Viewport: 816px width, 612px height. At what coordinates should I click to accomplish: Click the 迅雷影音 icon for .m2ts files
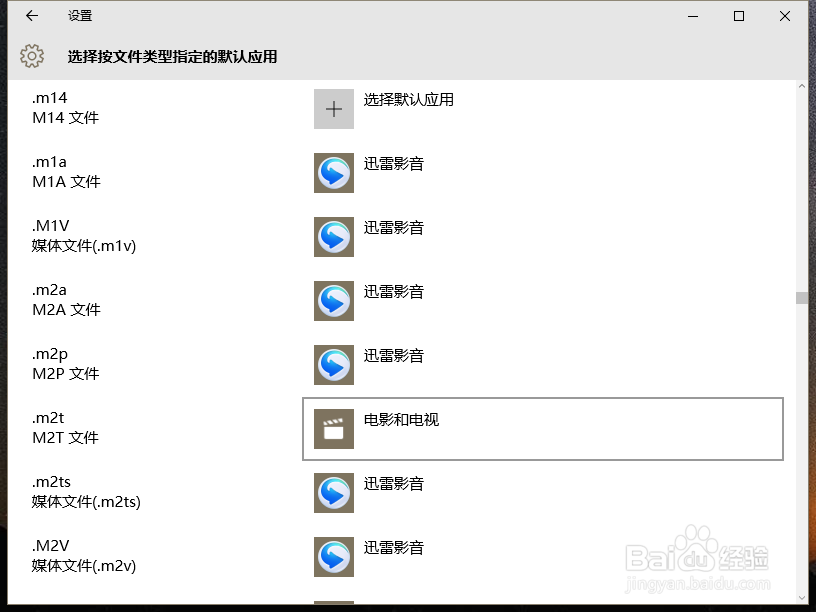tap(333, 493)
